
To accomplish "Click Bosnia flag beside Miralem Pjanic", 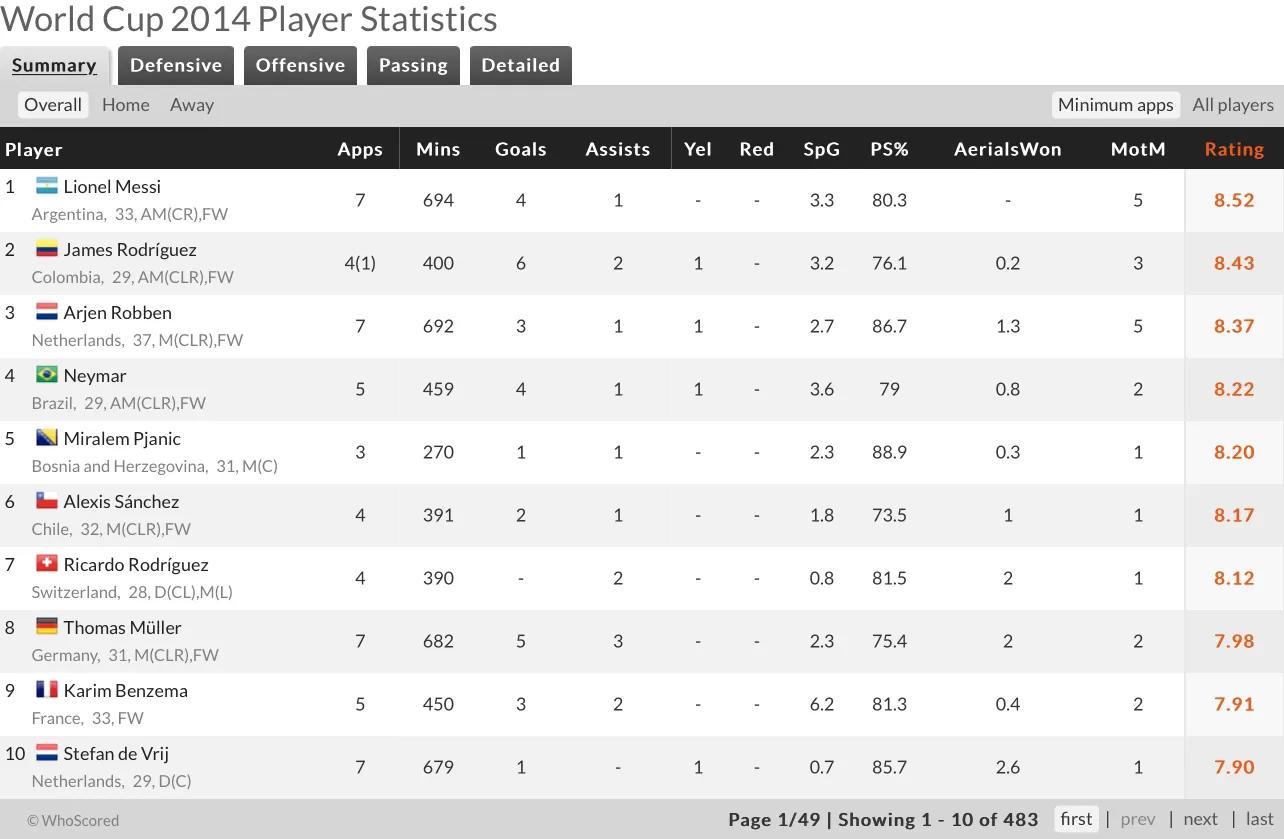I will 46,438.
